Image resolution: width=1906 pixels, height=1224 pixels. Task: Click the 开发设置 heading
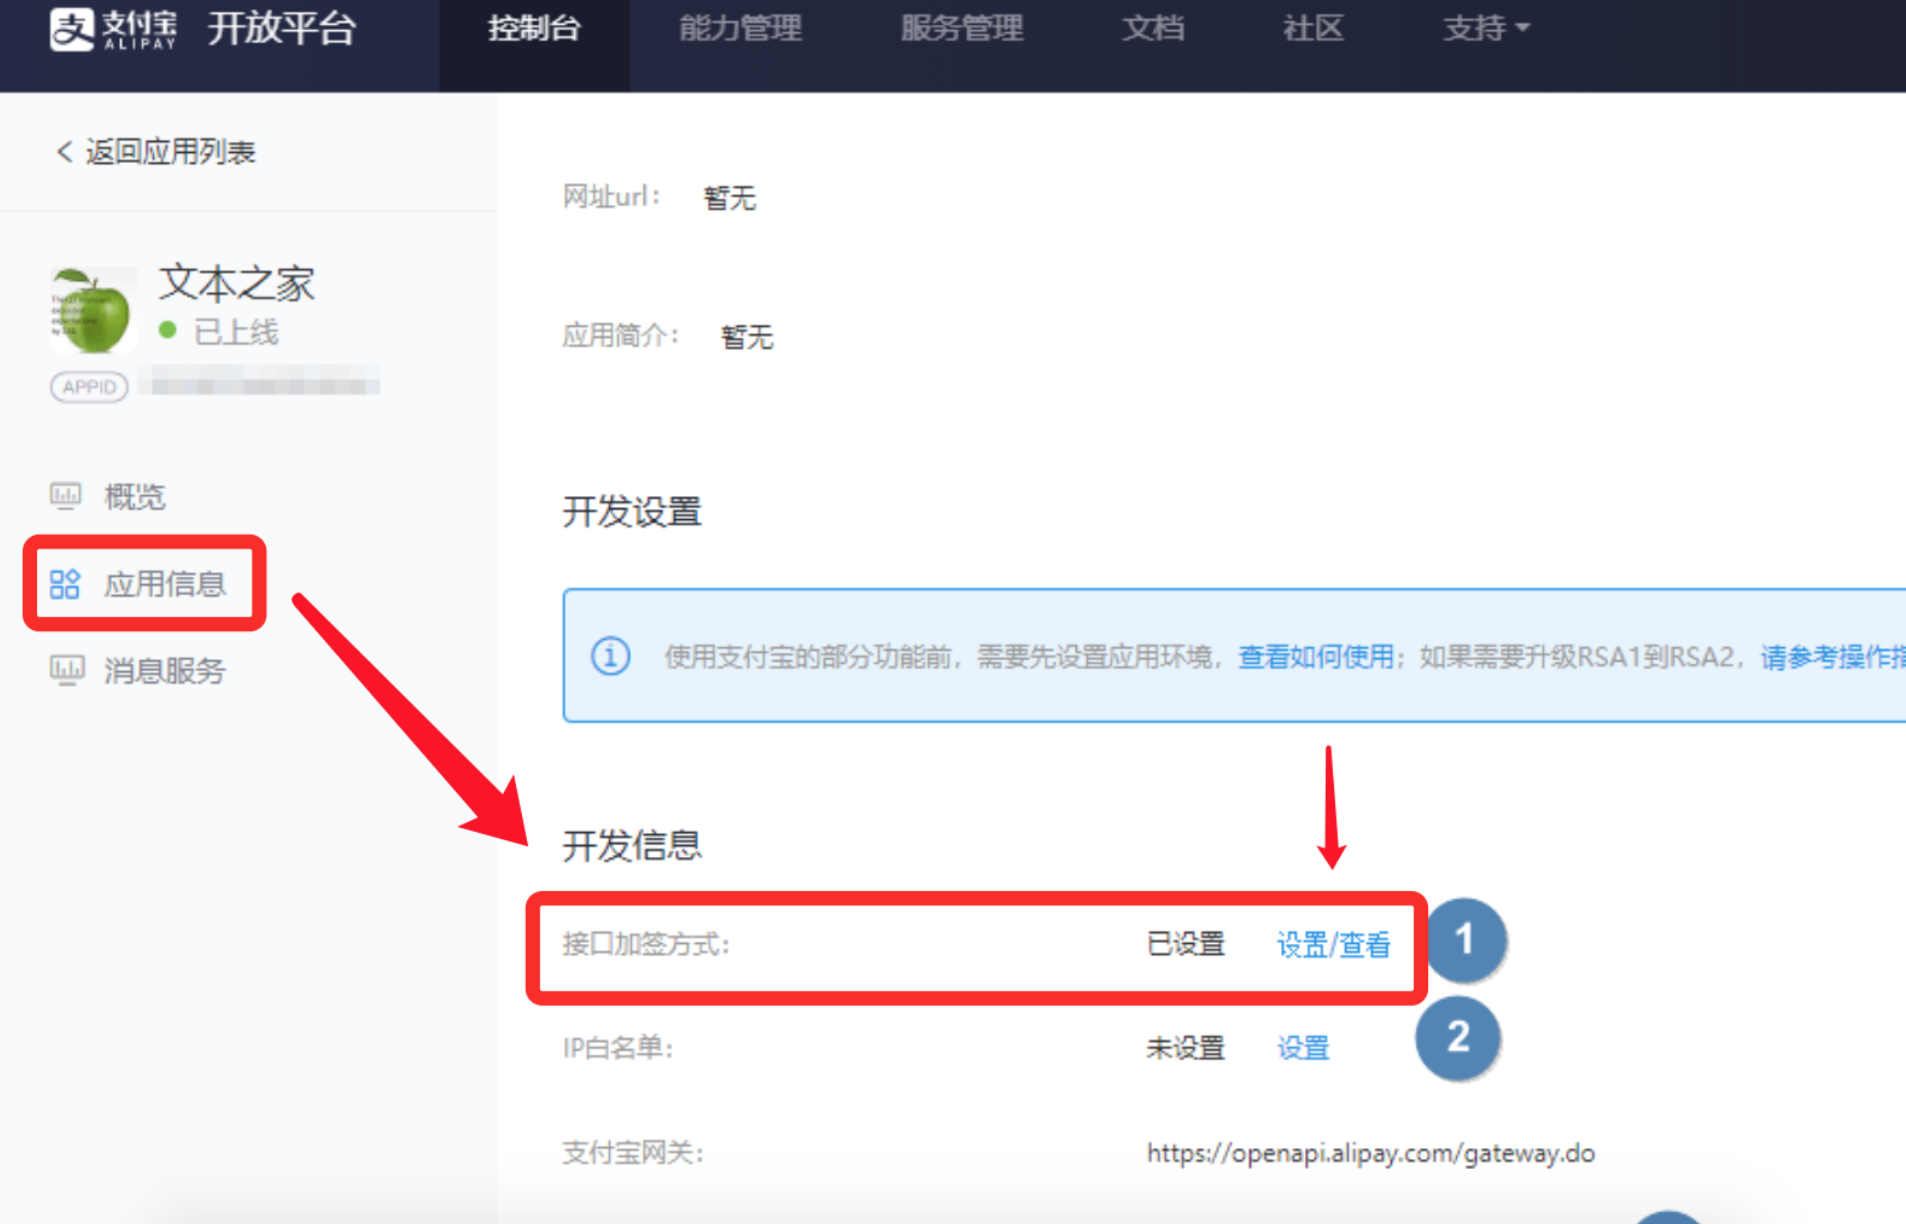pyautogui.click(x=632, y=512)
